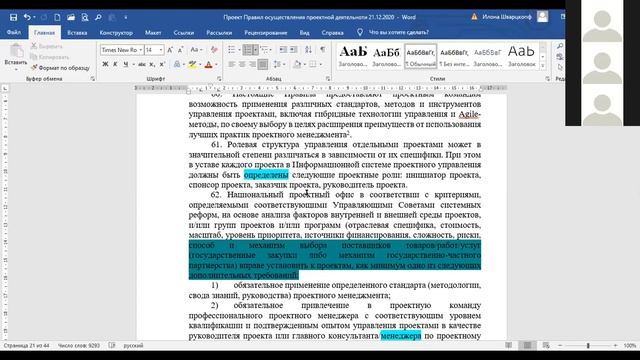Apply yellow text highlight color
Viewport: 640px width, 360px height.
click(193, 64)
